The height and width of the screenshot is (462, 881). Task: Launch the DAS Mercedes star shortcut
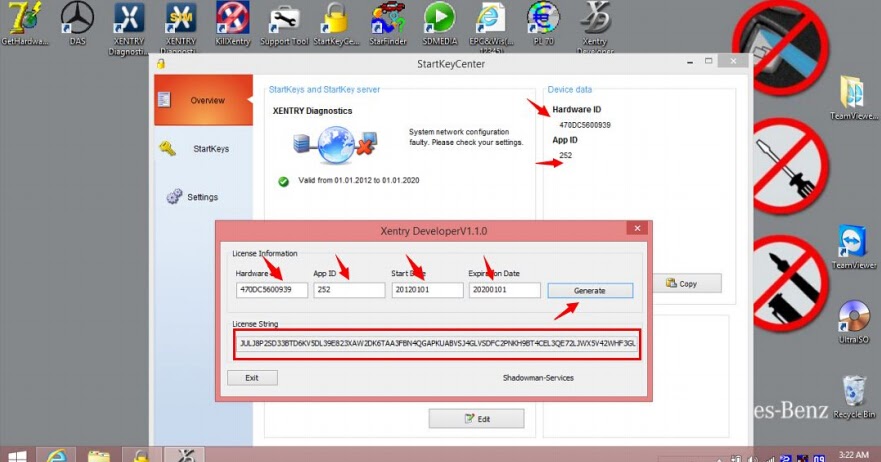point(77,24)
